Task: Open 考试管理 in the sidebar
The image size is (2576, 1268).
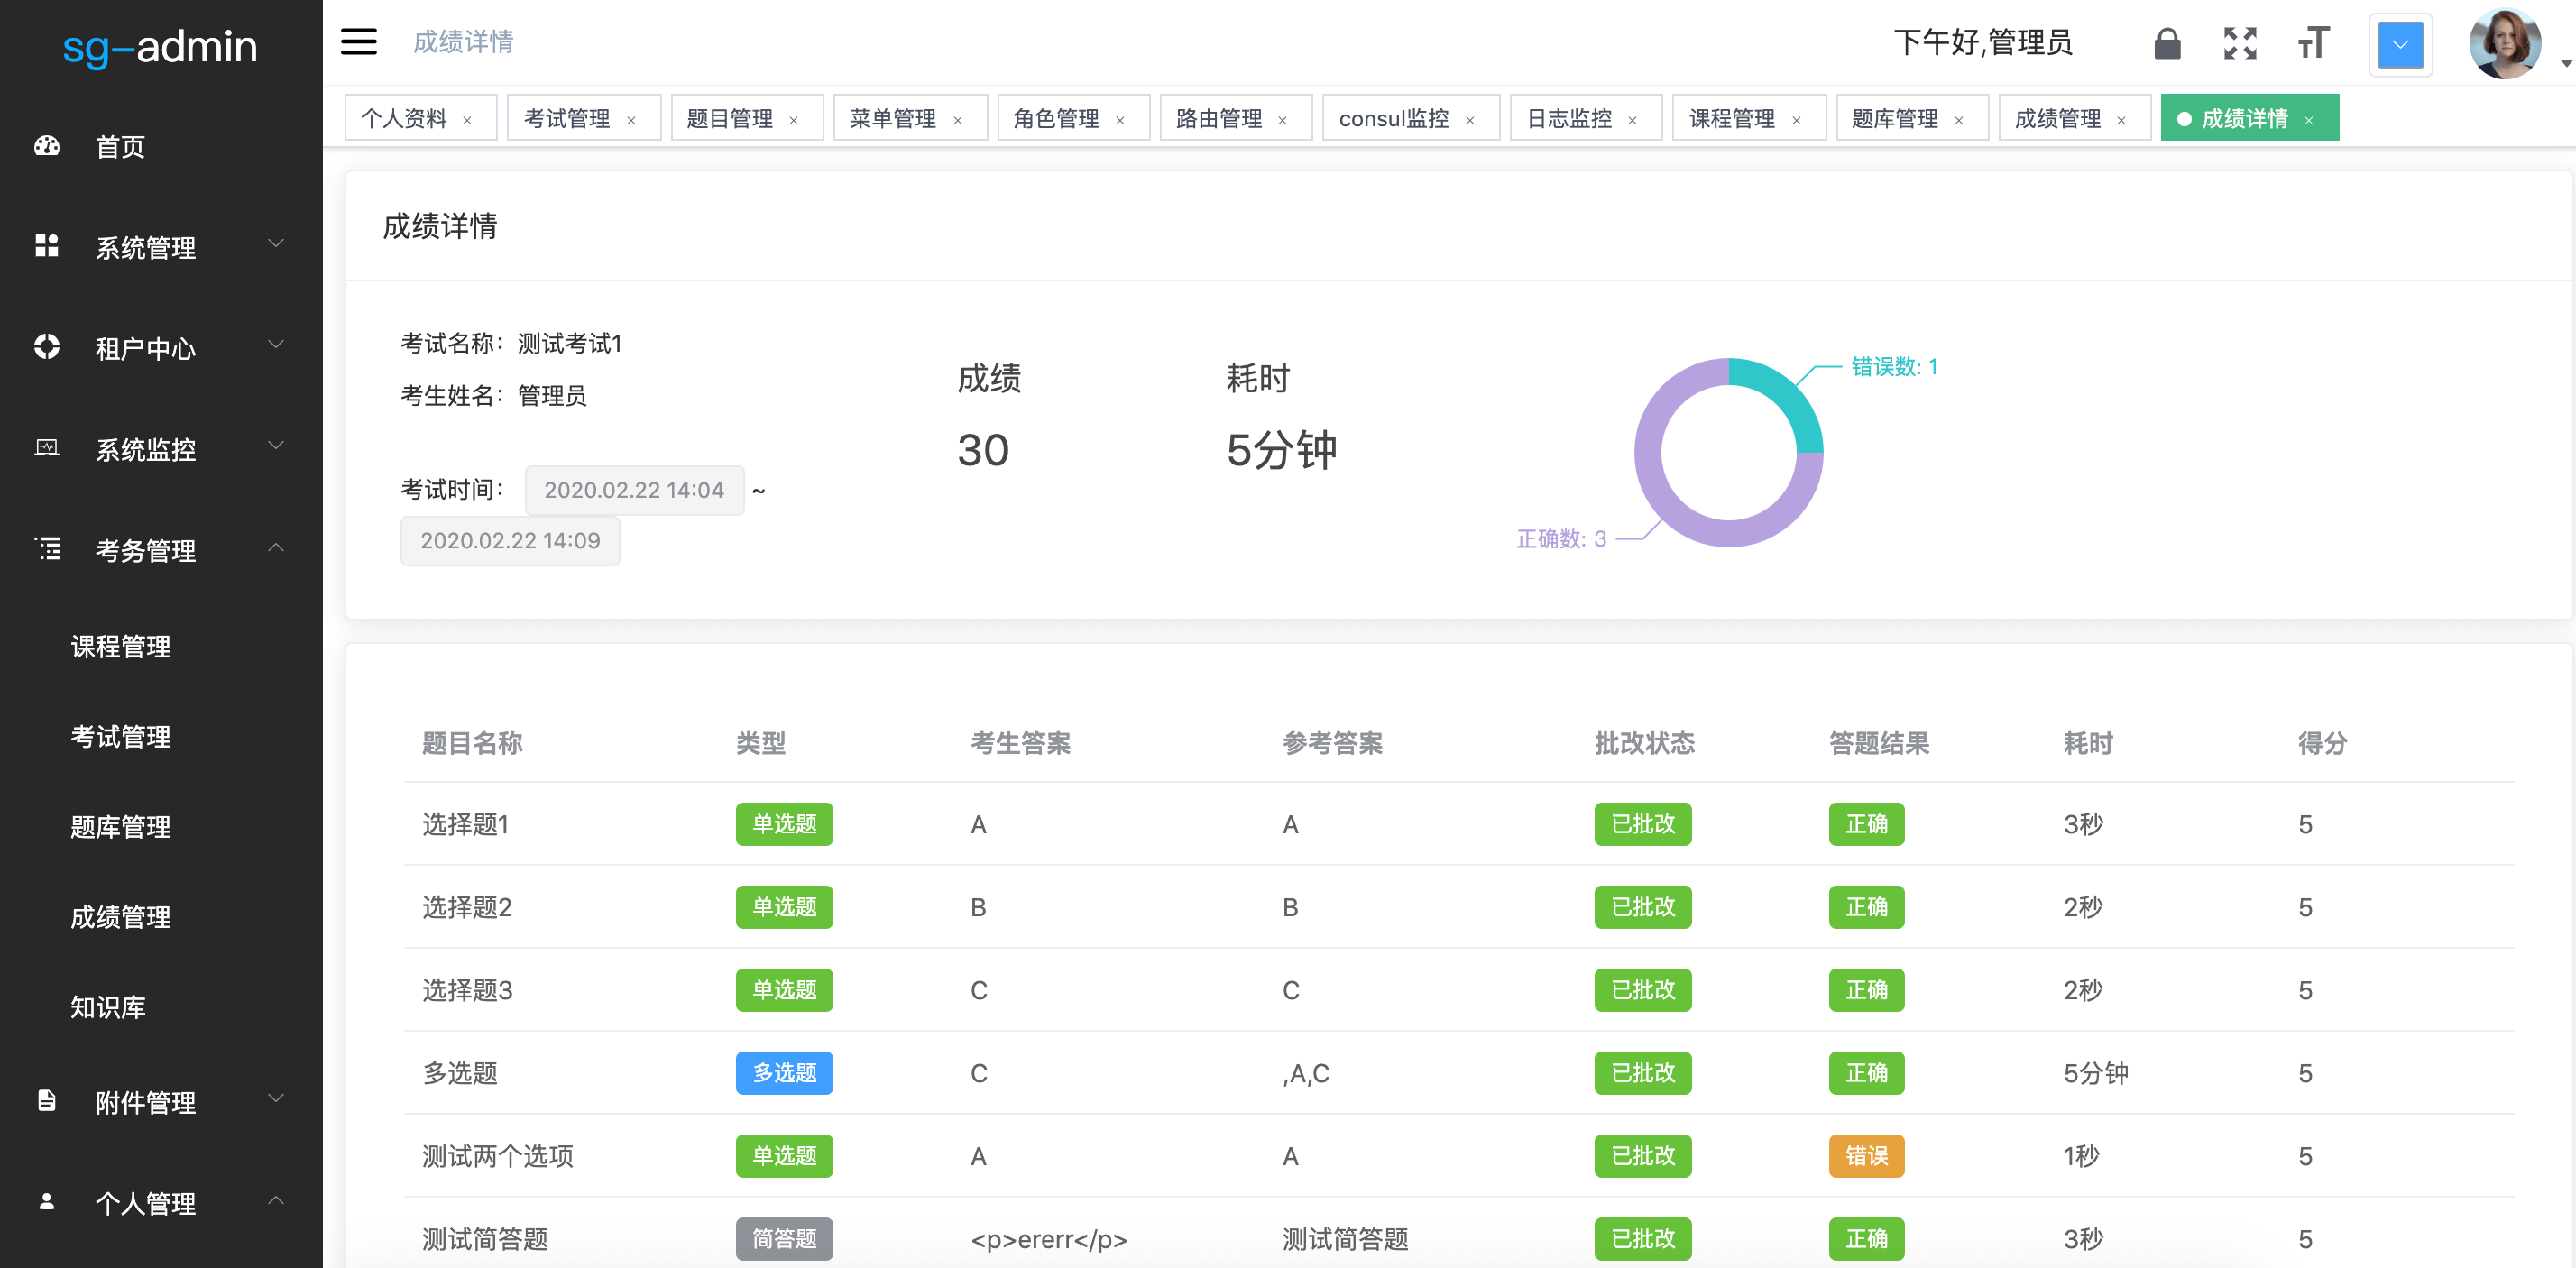Action: (121, 737)
